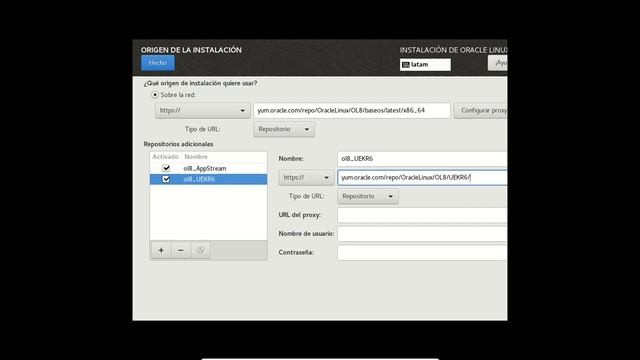The width and height of the screenshot is (640, 360).
Task: Edit the Nombre field containing ol8_UEKR6
Action: point(422,159)
